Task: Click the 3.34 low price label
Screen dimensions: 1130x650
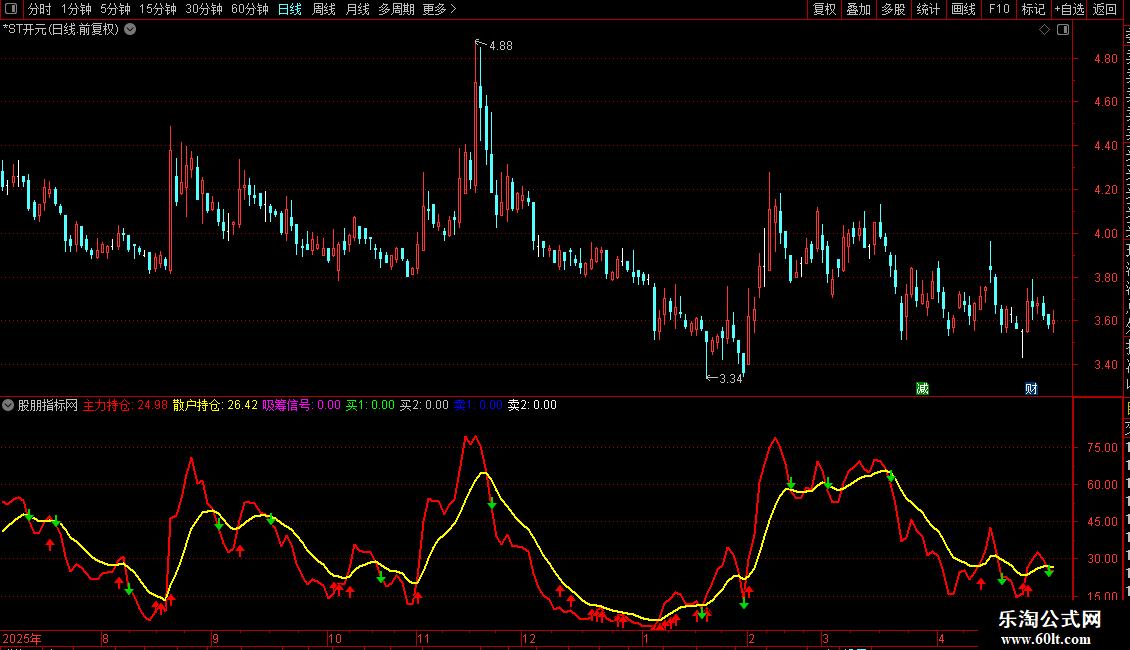Action: (x=730, y=378)
